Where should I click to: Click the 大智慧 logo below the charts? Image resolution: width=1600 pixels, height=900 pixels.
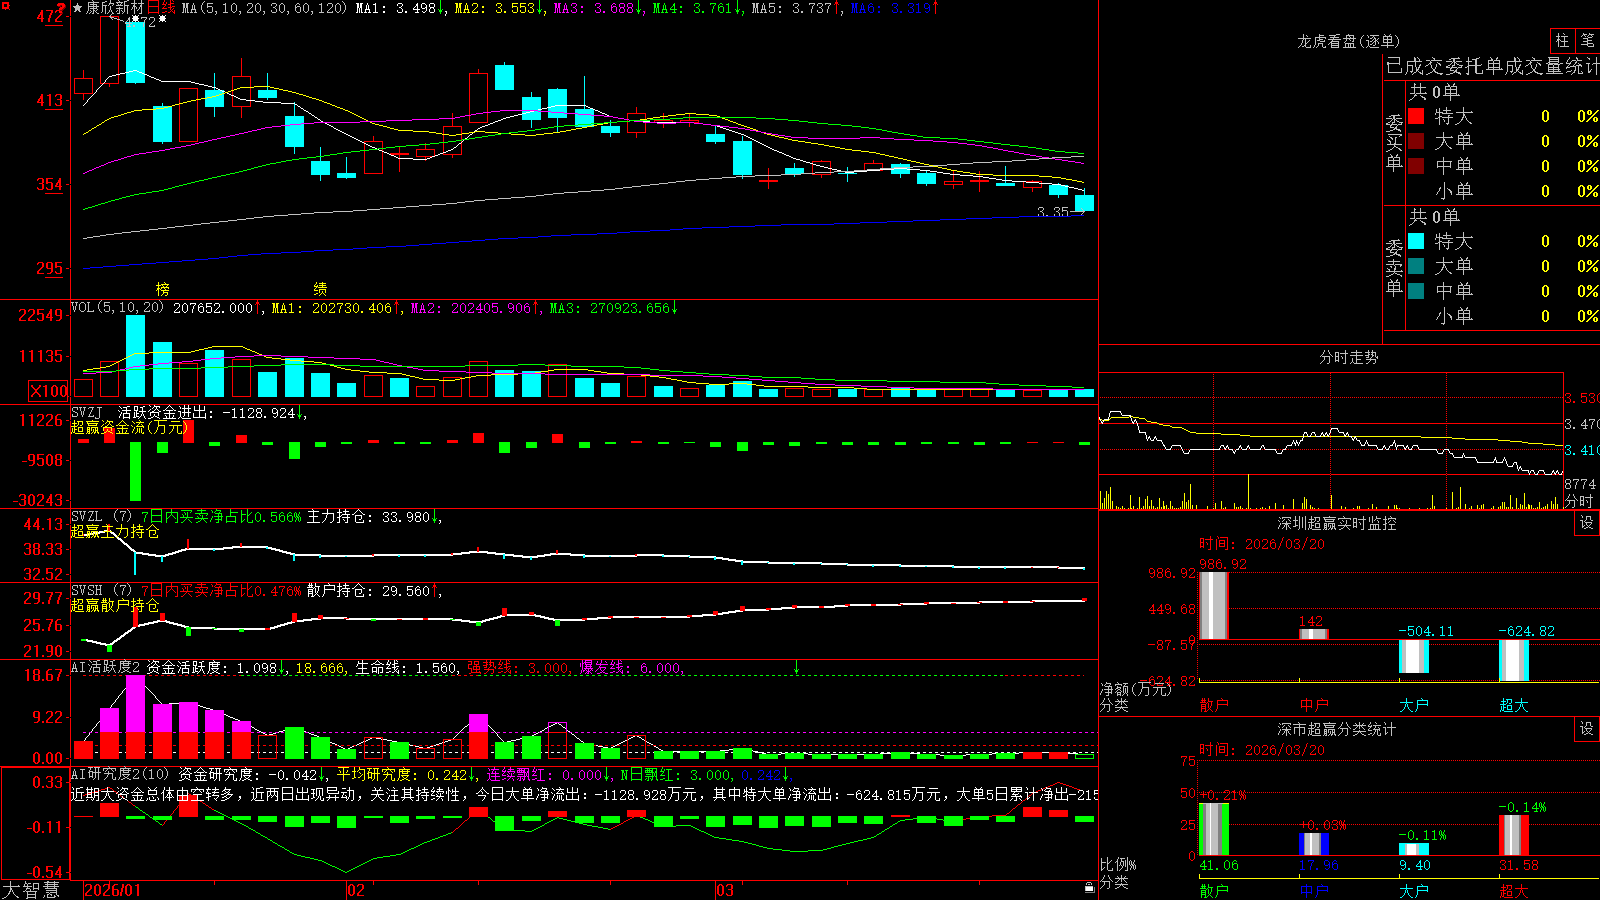pos(31,890)
